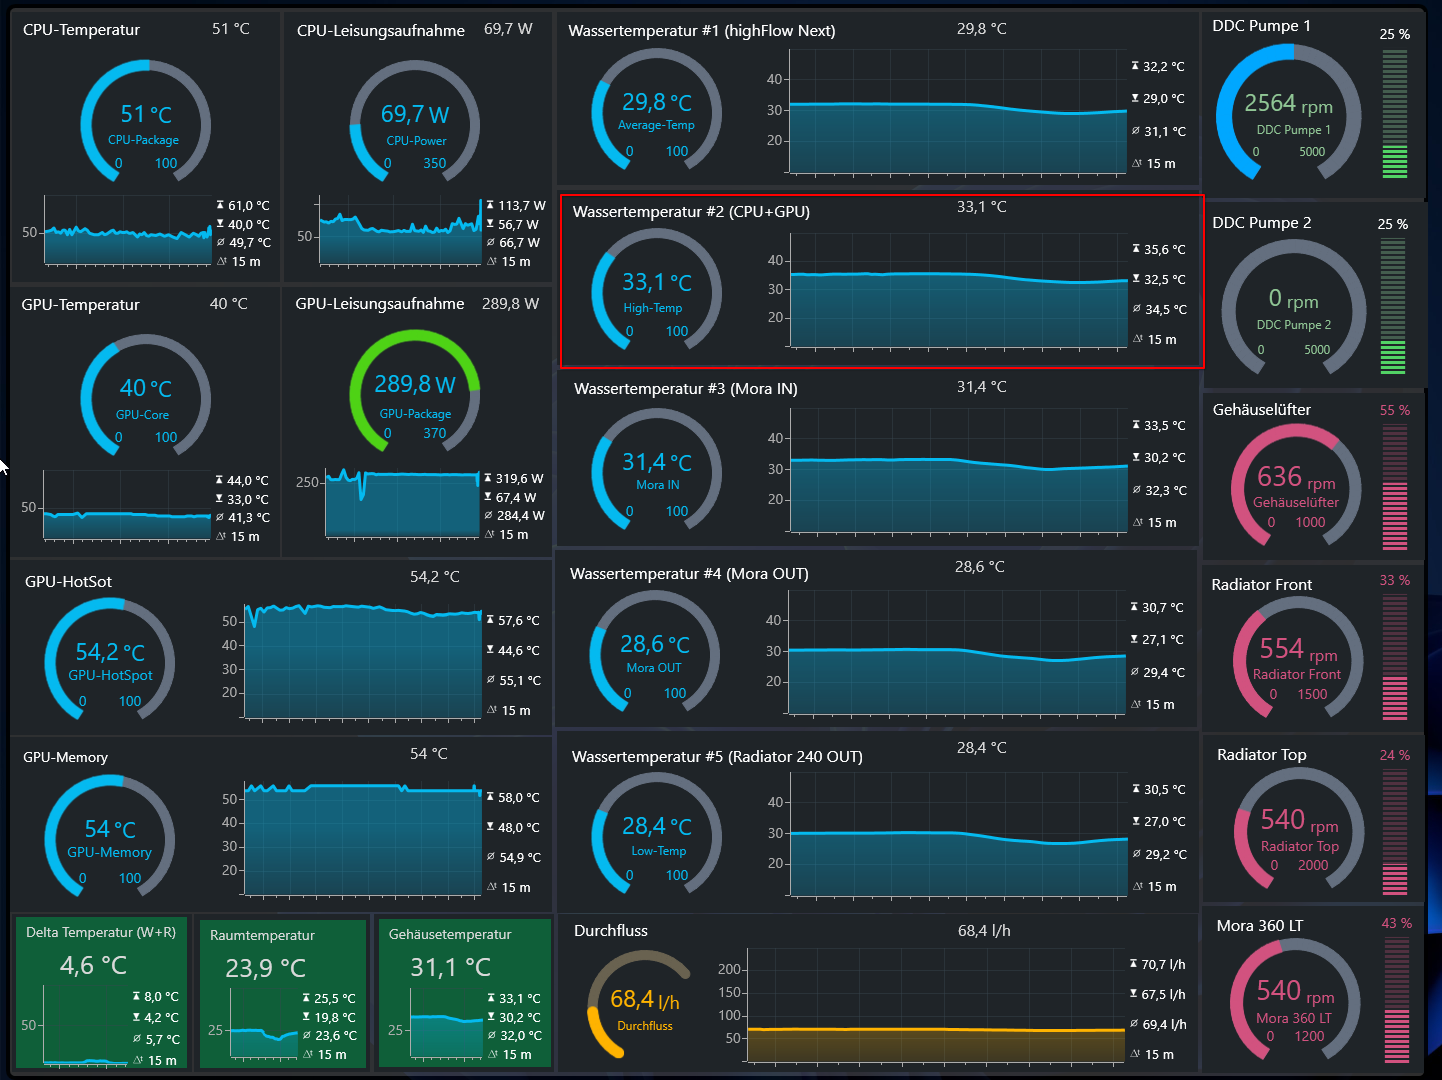Select the Mora 360 LT 540 rpm gauge
Screen dimensions: 1442x1080
(x=1295, y=1001)
